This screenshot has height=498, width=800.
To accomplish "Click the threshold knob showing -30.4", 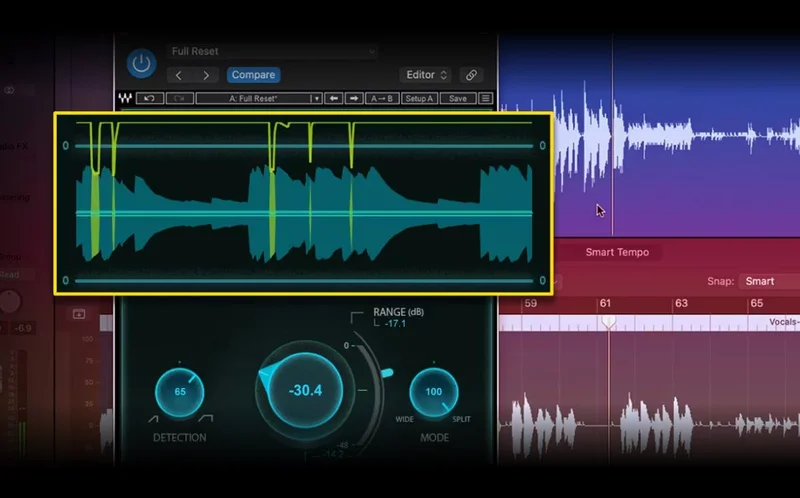I will tap(305, 390).
